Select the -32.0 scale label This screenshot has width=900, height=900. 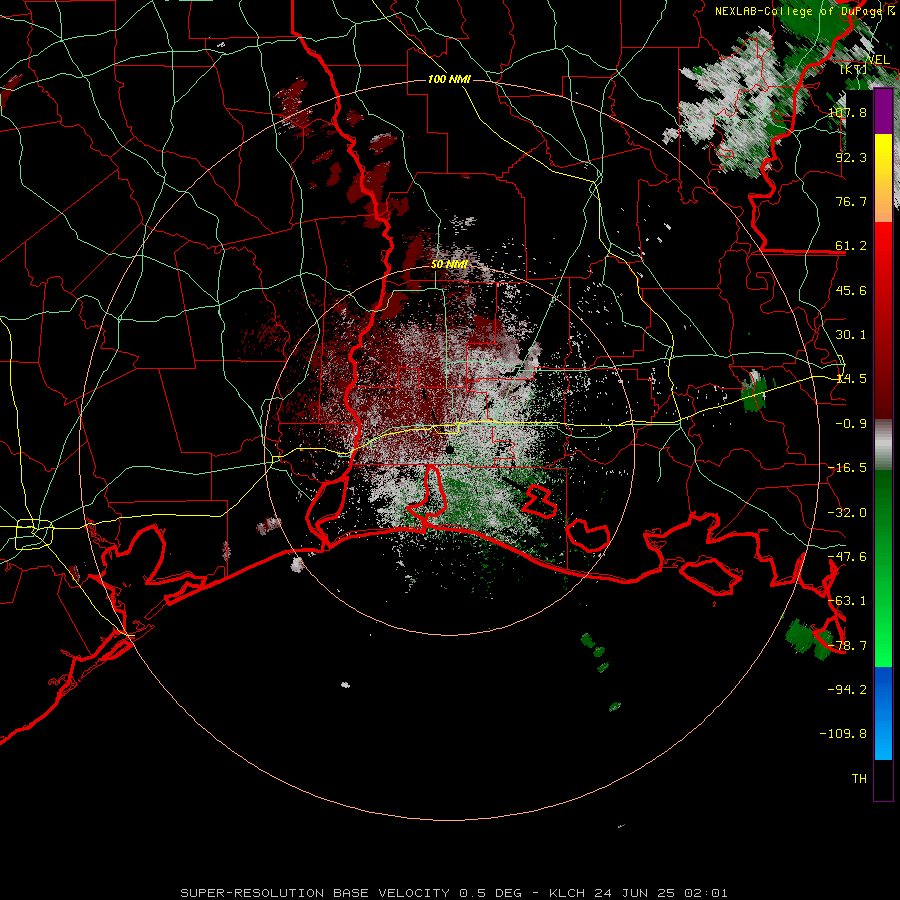pyautogui.click(x=847, y=513)
